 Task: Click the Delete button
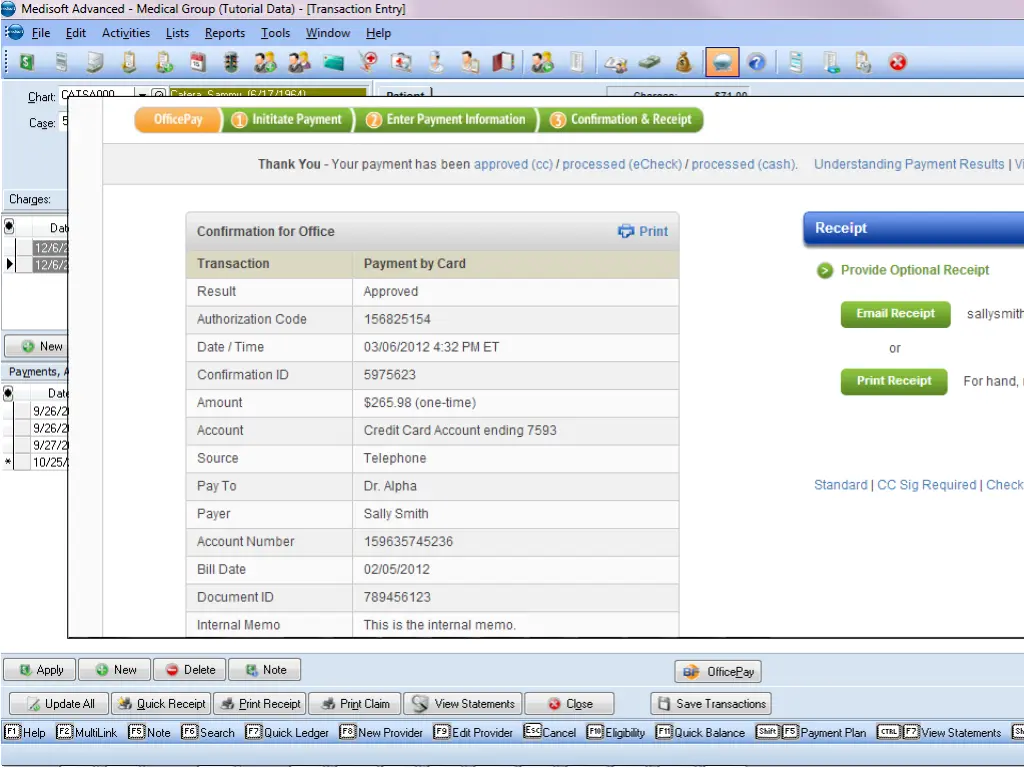(189, 670)
